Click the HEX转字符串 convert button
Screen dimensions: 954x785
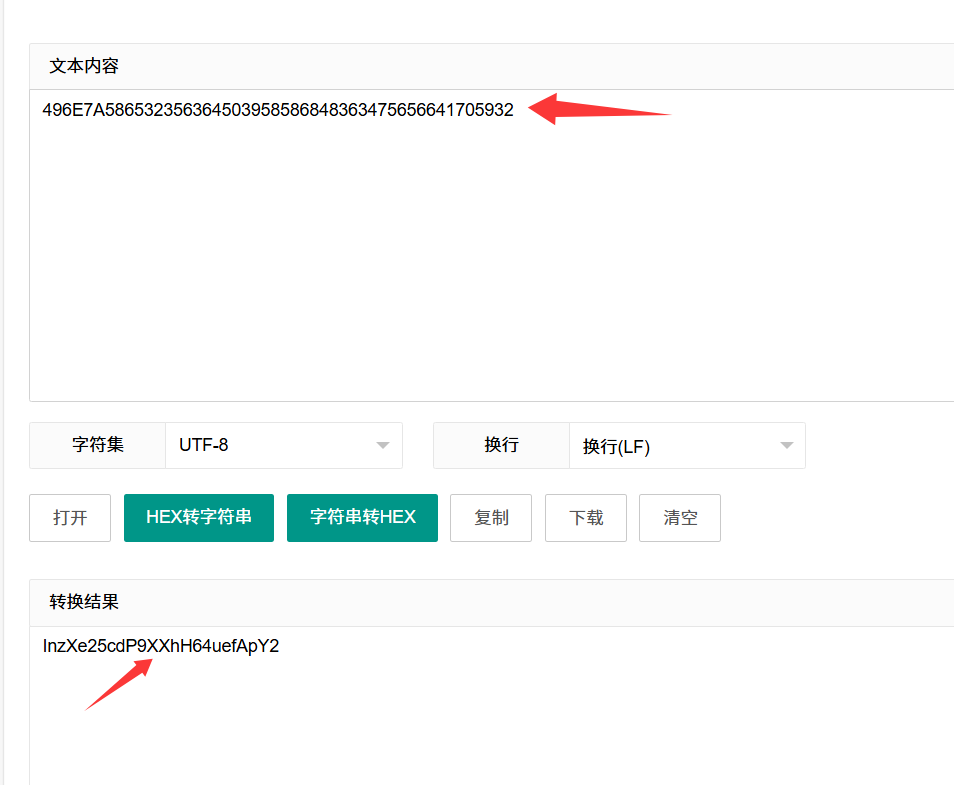click(199, 518)
